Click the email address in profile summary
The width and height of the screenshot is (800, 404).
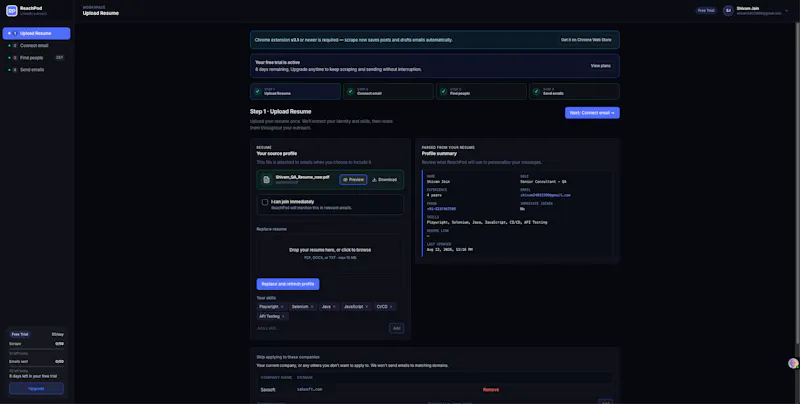click(545, 195)
